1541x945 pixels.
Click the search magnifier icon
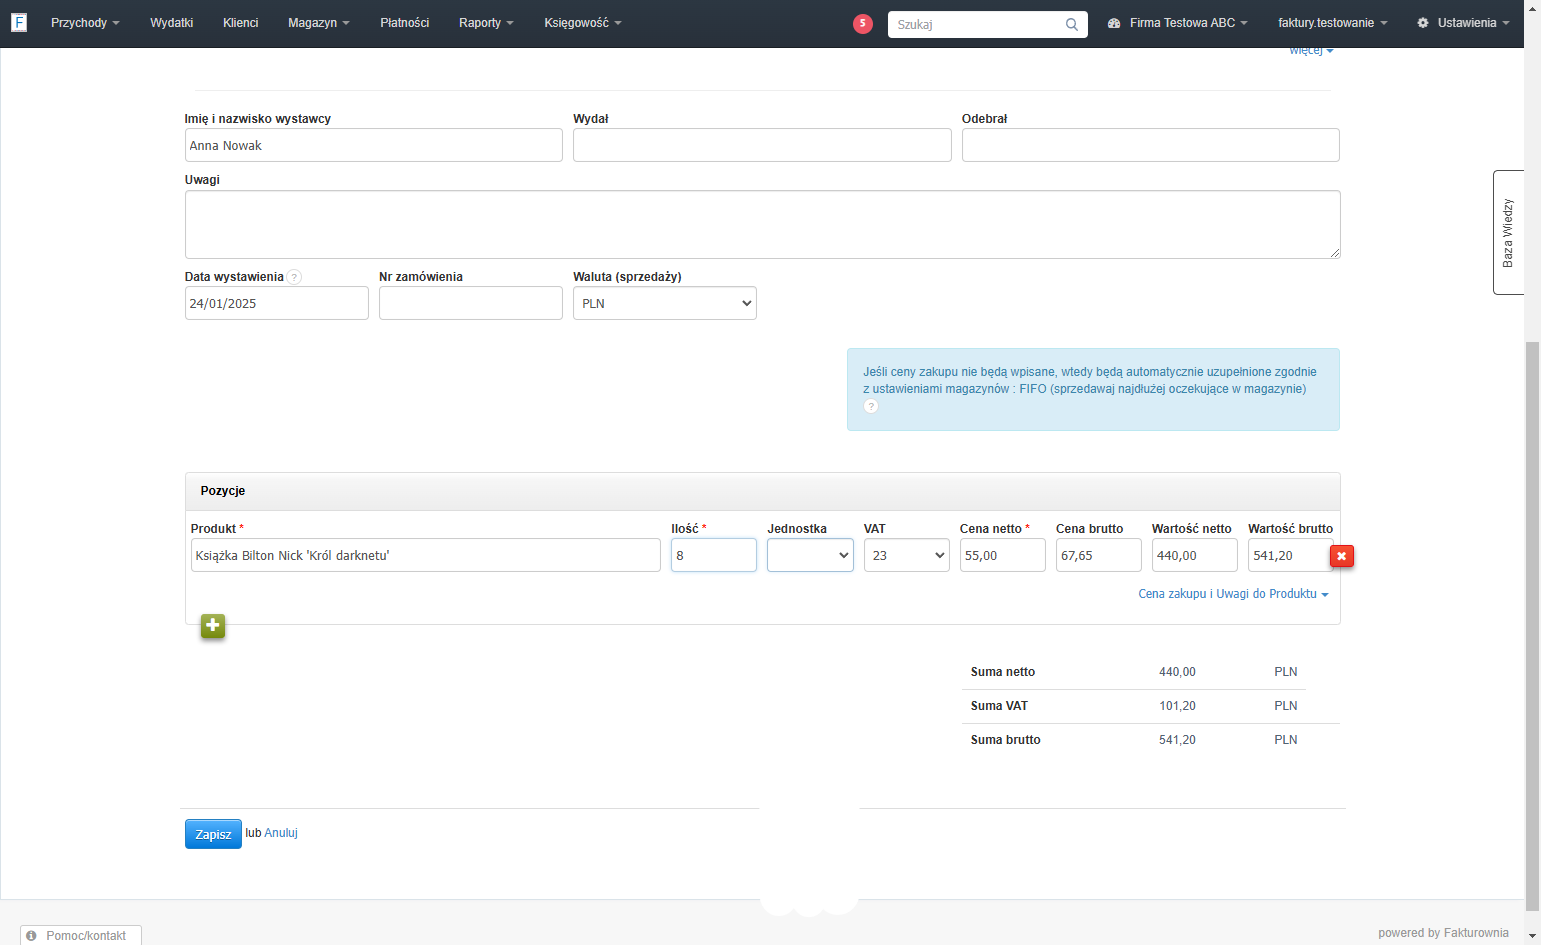click(x=1072, y=24)
